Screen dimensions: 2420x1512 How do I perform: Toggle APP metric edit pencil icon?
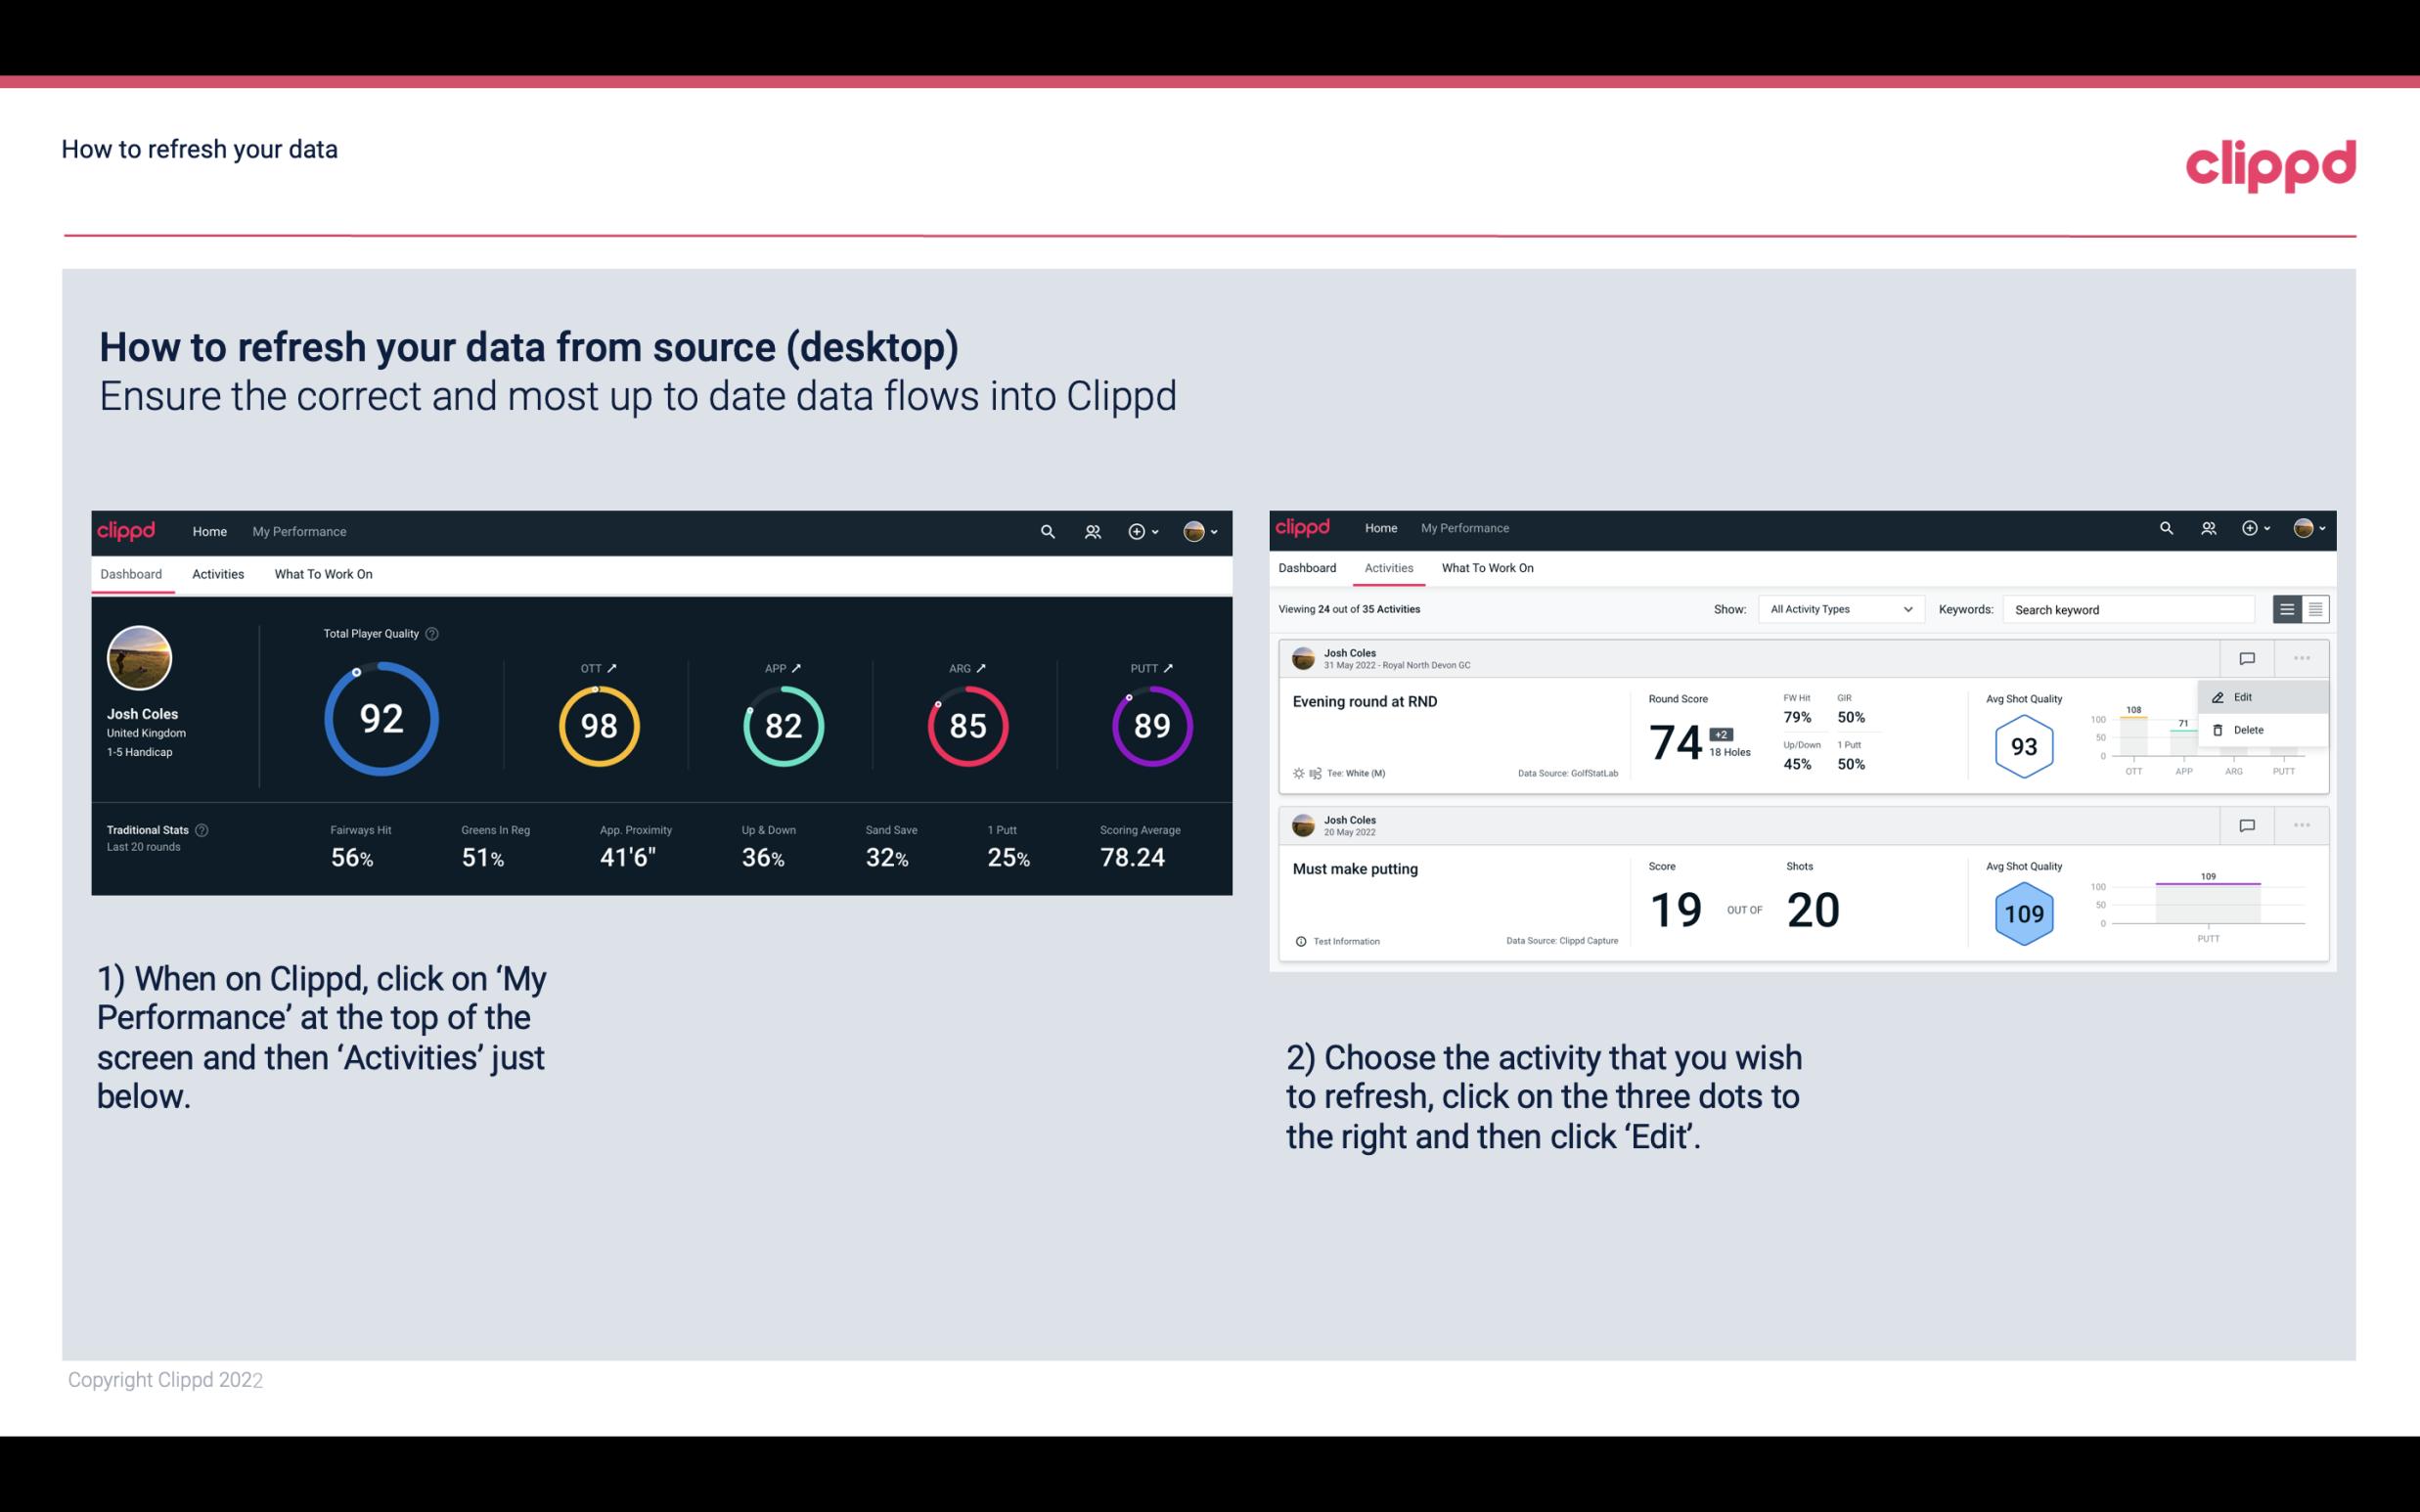[x=798, y=667]
